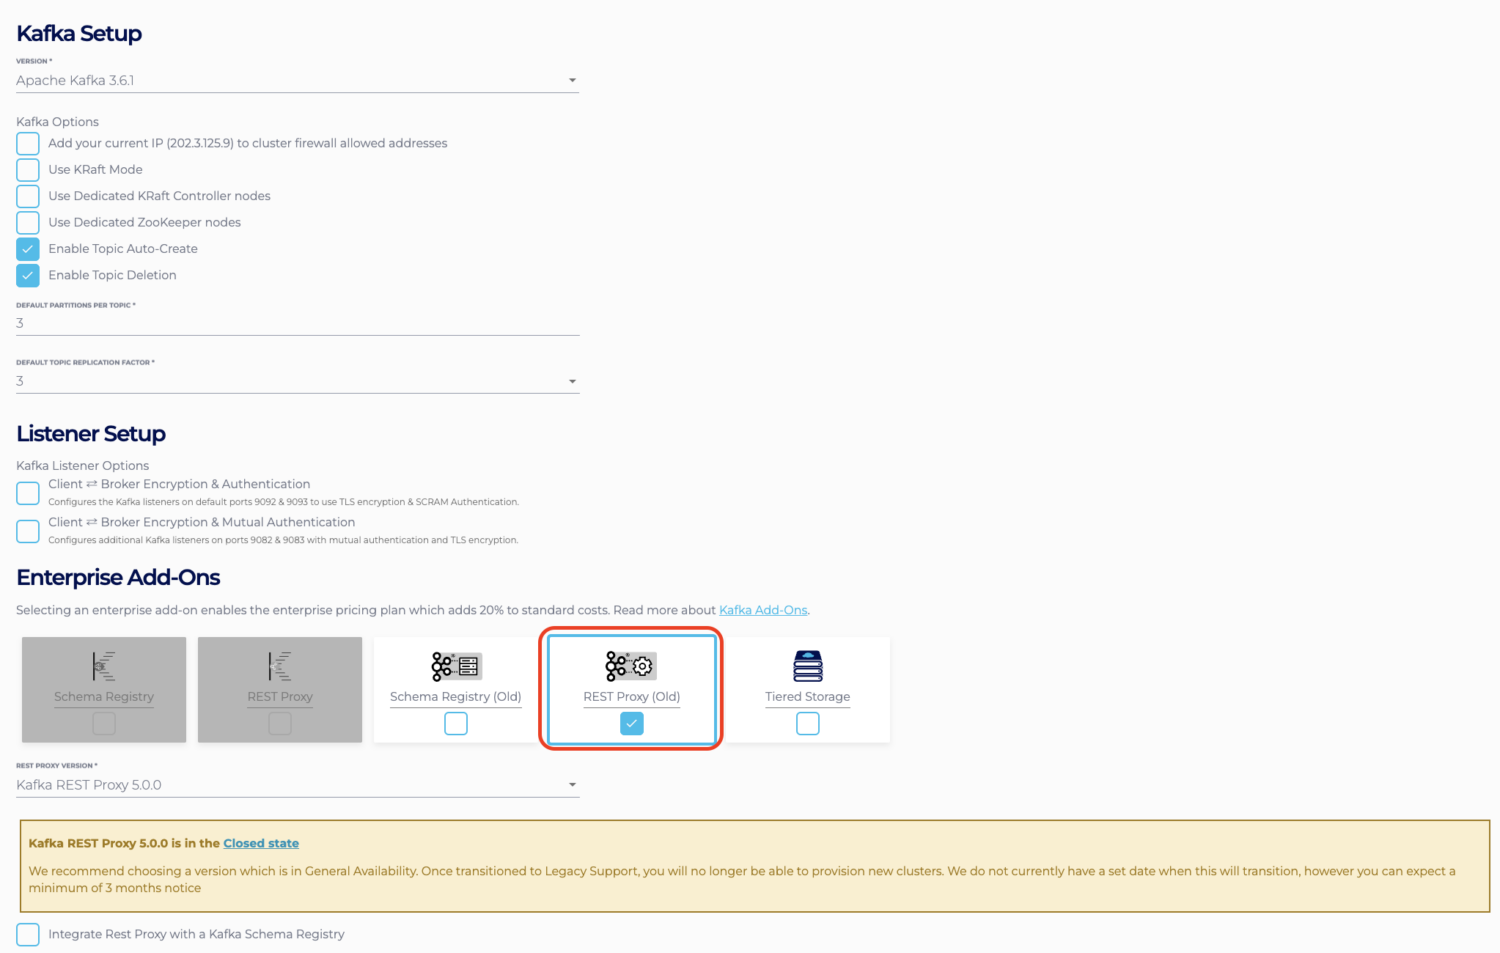
Task: Open the Default Topic Replication Factor dropdown
Action: [x=572, y=381]
